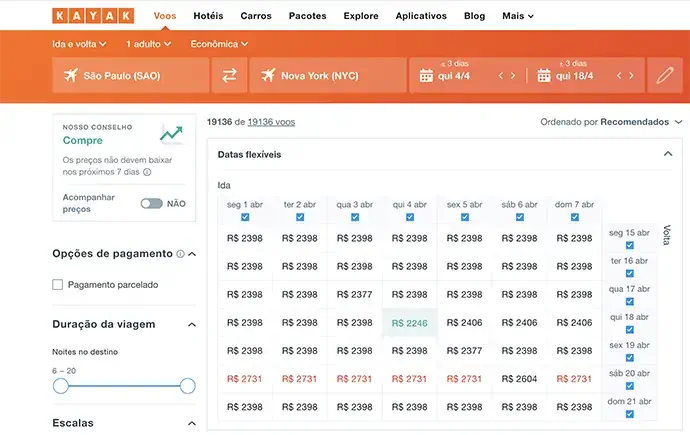The image size is (690, 435).
Task: Uncheck sex 19 abr return checkbox
Action: pyautogui.click(x=630, y=358)
